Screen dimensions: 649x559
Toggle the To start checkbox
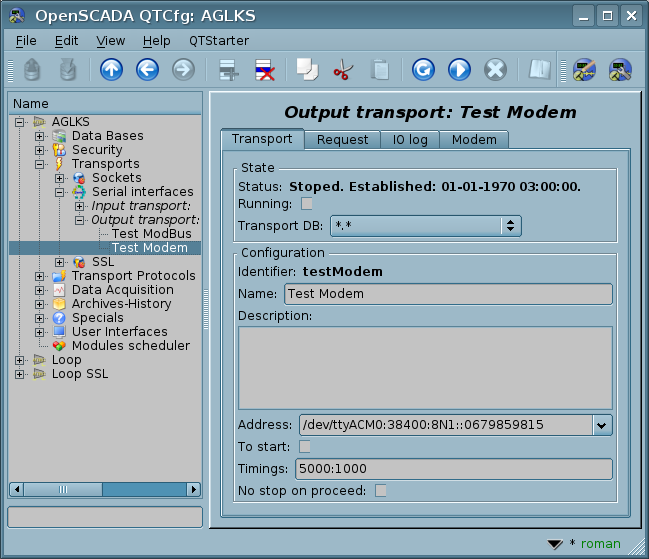305,447
